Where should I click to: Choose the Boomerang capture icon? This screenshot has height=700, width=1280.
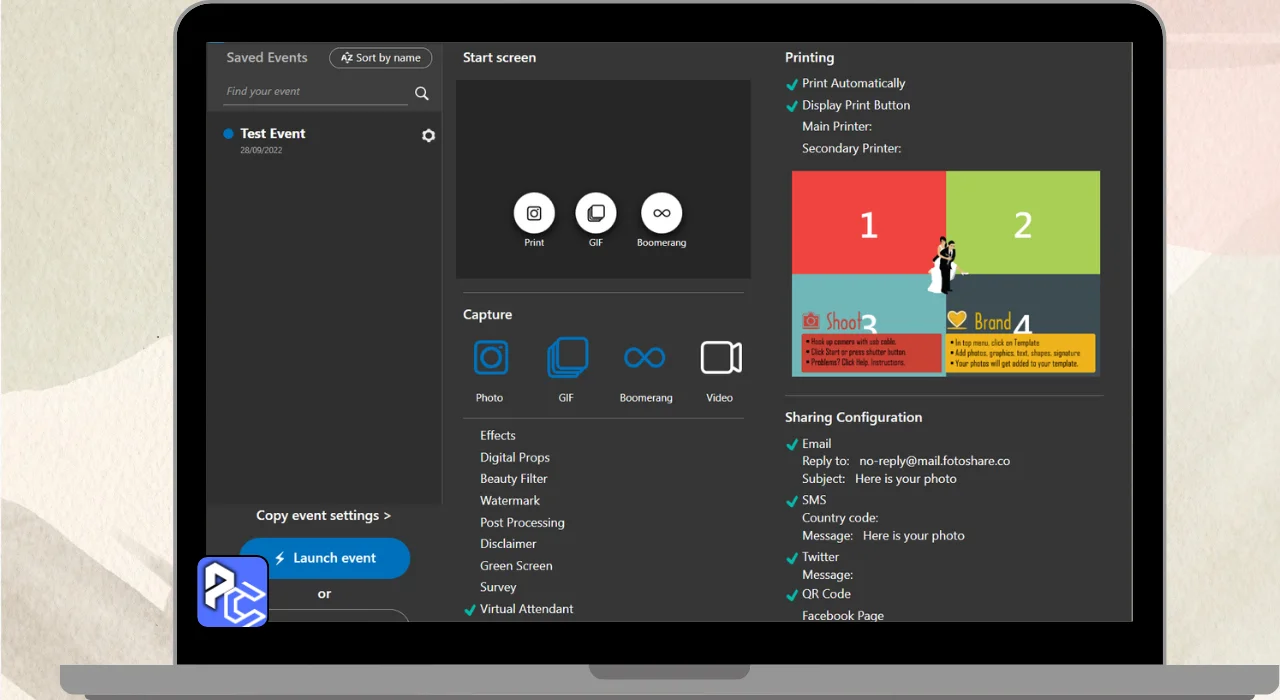(x=645, y=358)
